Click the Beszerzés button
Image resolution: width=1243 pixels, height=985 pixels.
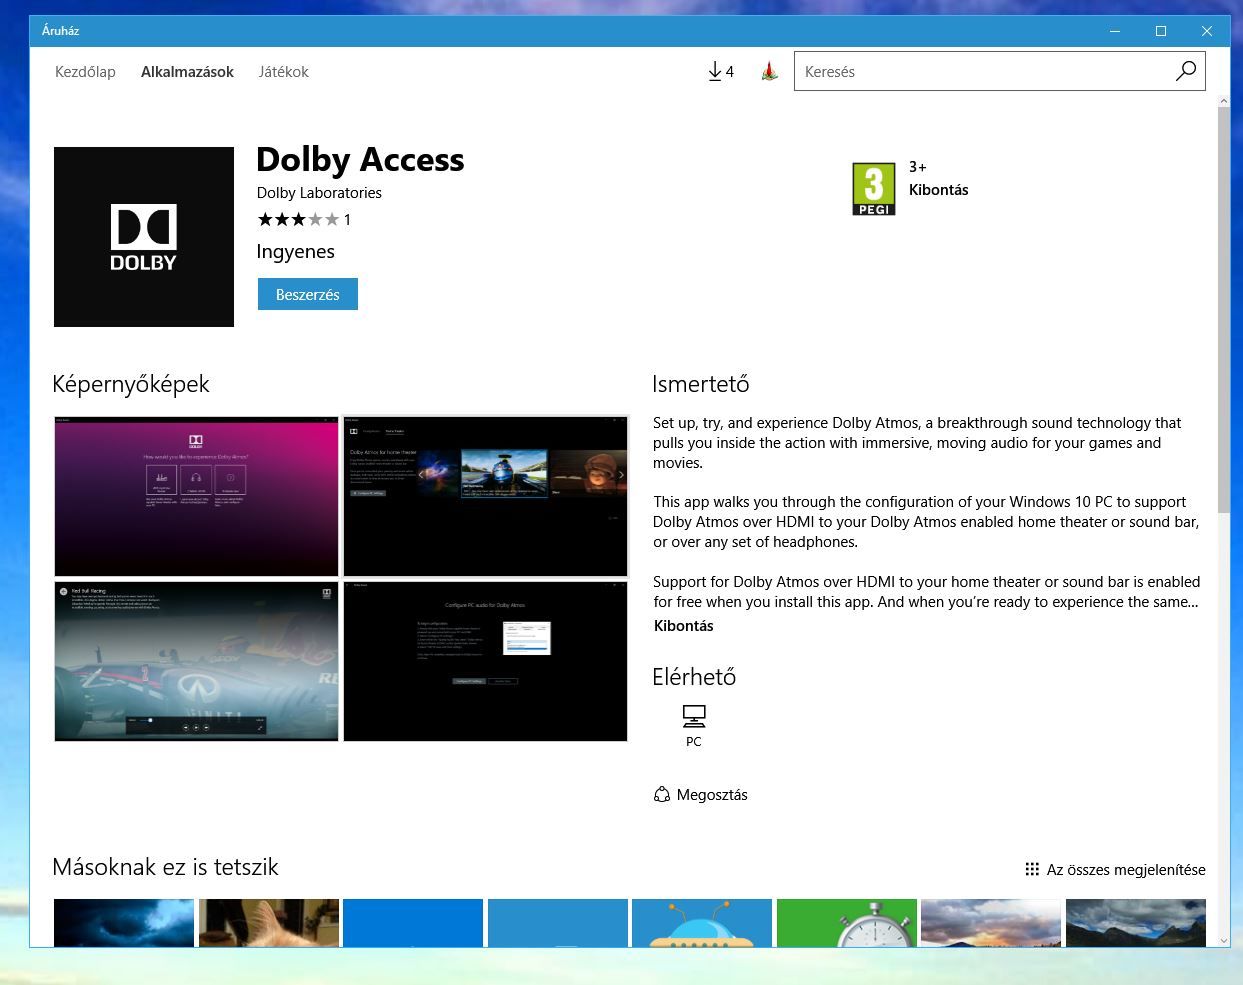[308, 294]
